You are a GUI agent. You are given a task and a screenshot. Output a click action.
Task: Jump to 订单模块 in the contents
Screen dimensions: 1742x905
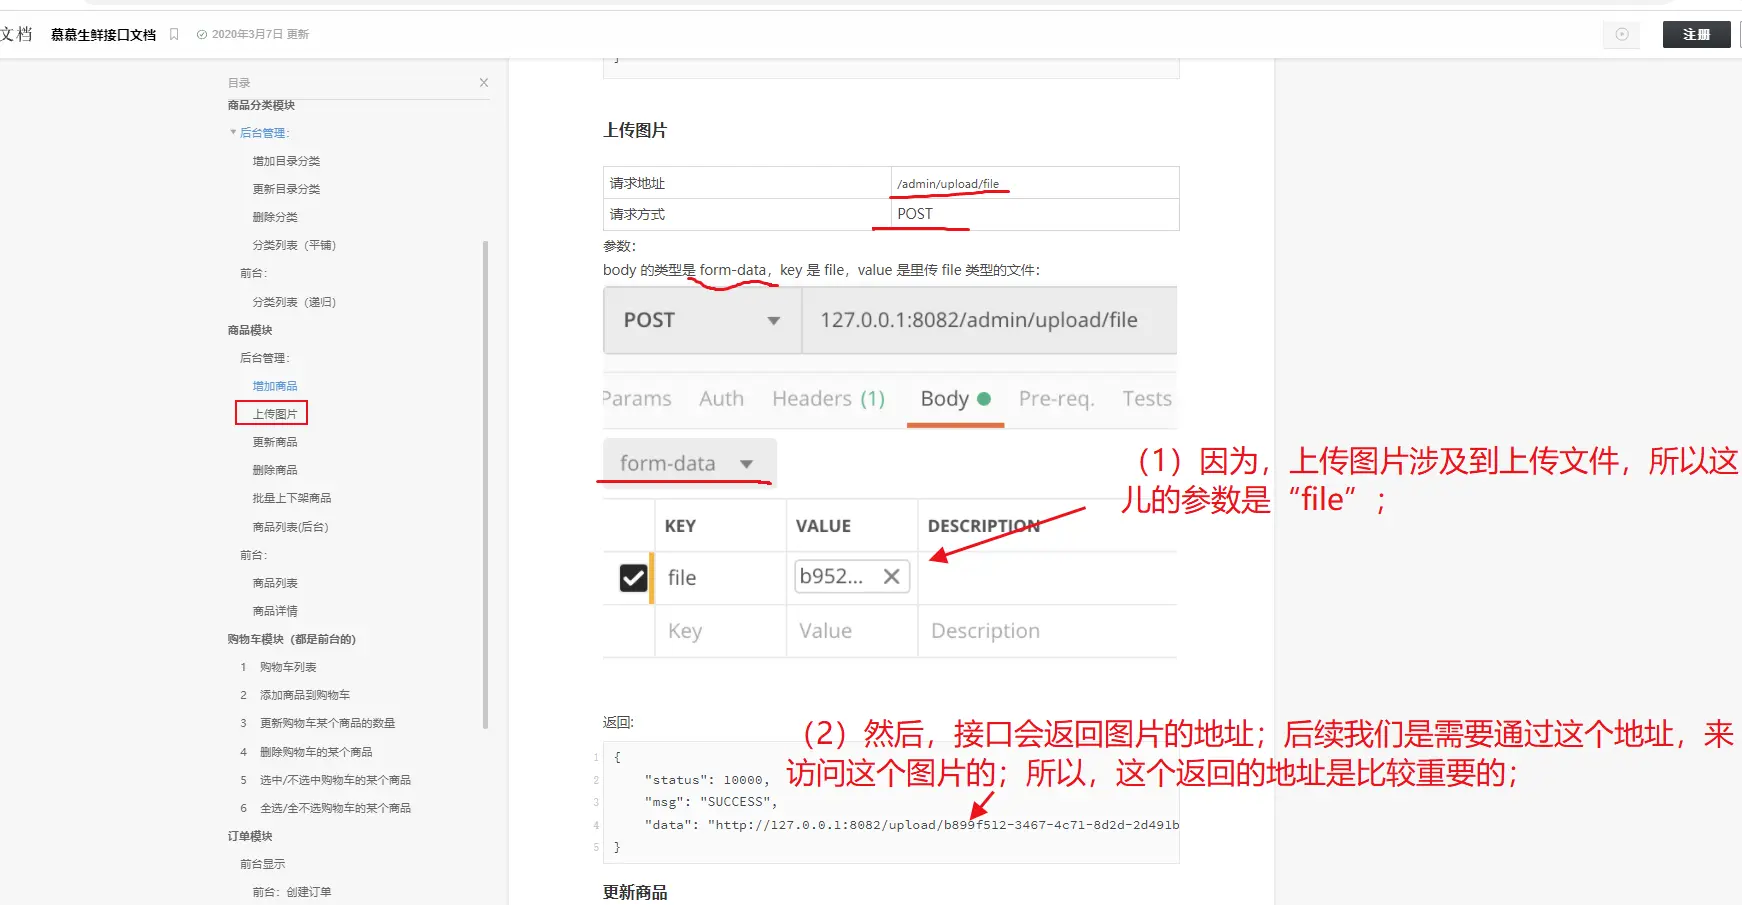point(250,836)
